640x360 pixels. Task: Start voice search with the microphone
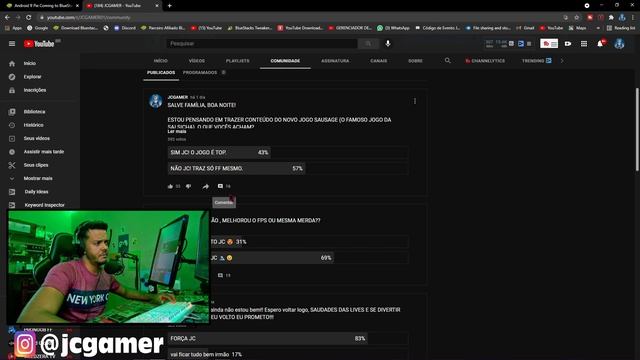click(388, 43)
